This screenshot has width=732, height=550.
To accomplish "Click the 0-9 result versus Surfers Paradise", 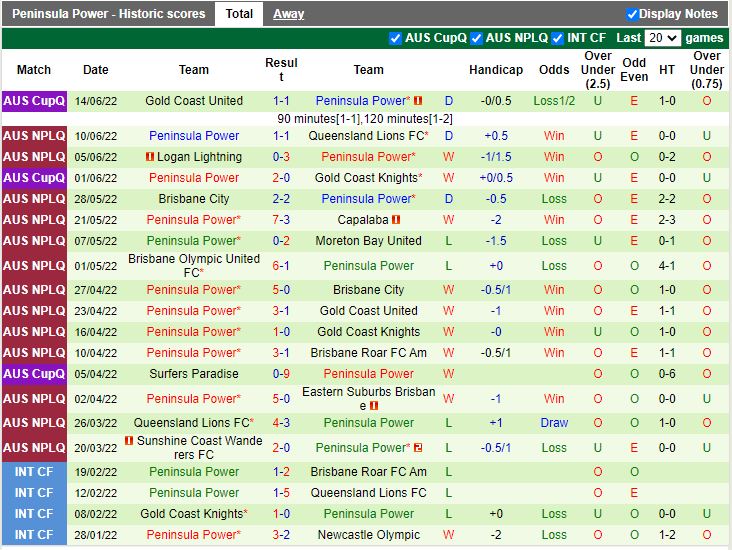I will coord(281,374).
